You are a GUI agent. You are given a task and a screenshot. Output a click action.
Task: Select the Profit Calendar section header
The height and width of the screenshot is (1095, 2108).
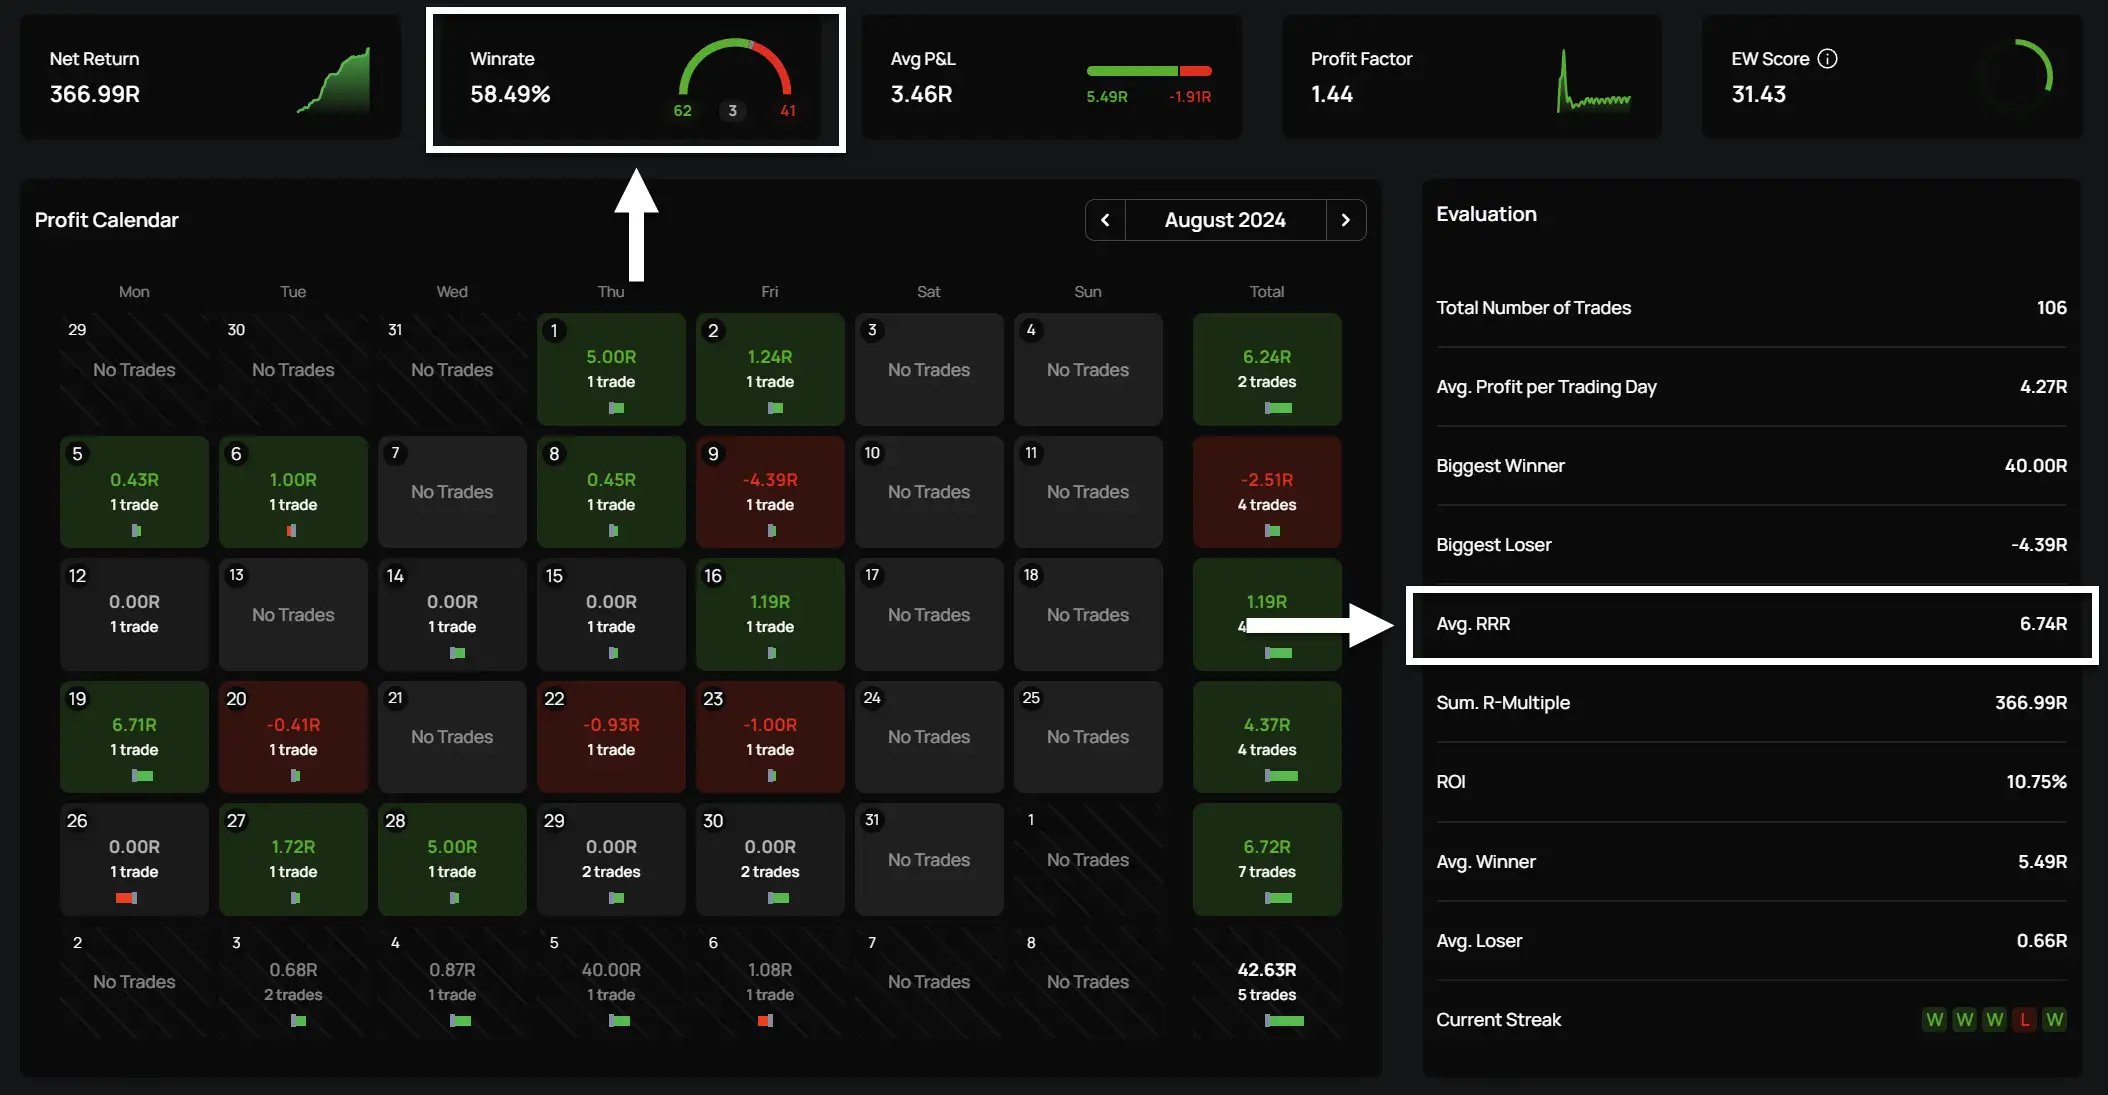(x=106, y=219)
